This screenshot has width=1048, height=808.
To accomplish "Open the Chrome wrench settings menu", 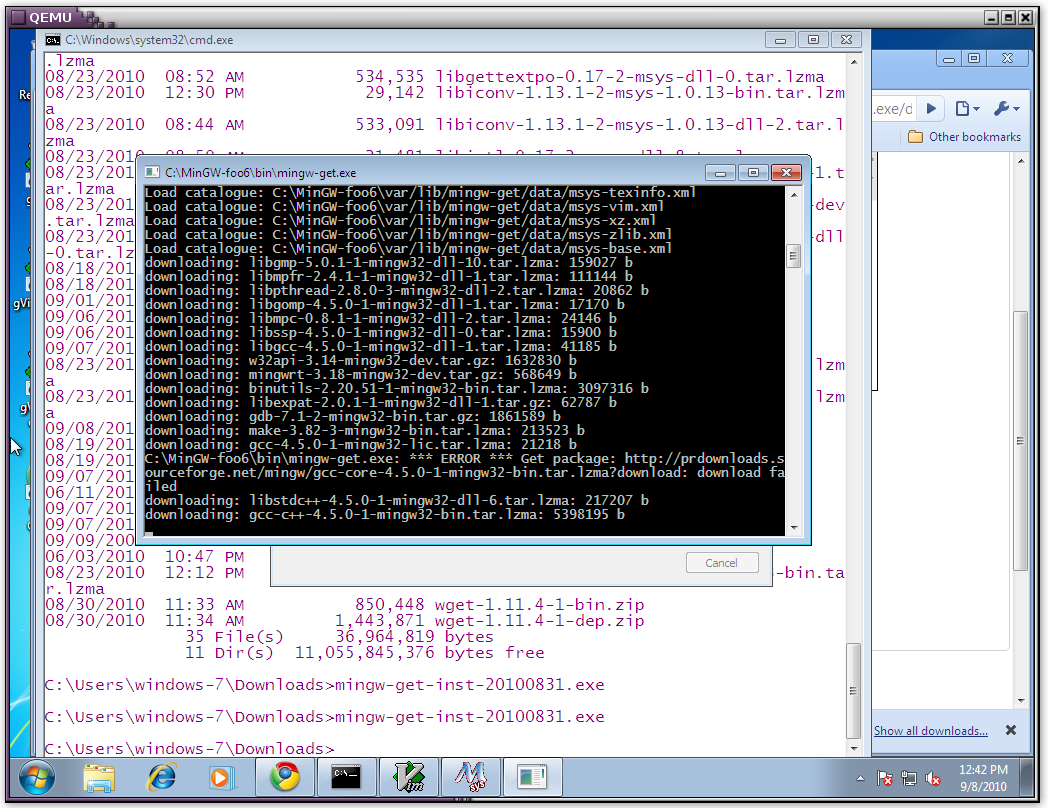I will pos(1006,108).
